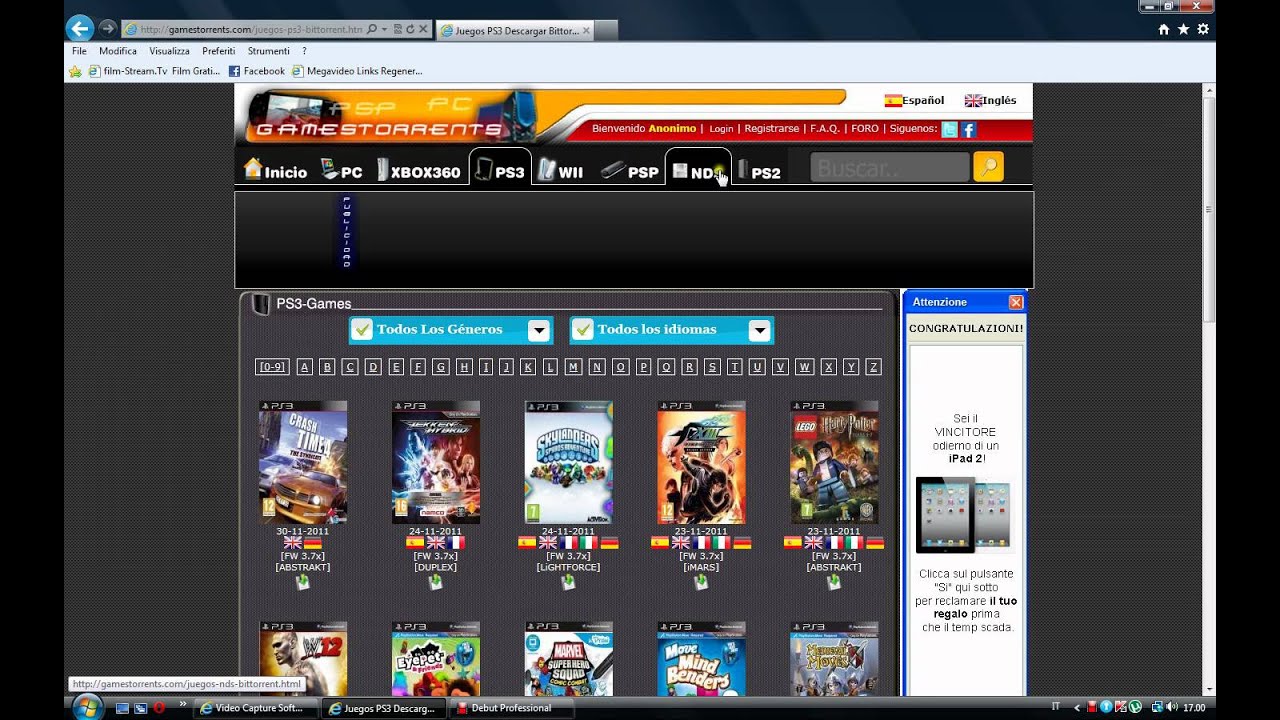Open the Preferiti menu

point(218,51)
